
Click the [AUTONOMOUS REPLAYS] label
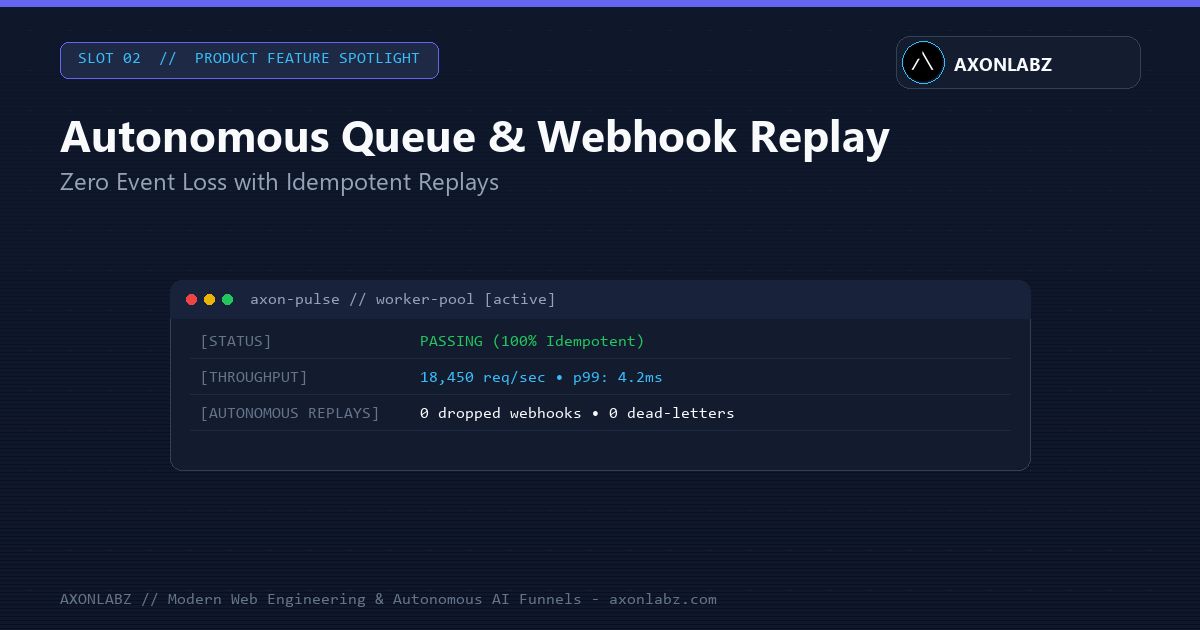(290, 413)
